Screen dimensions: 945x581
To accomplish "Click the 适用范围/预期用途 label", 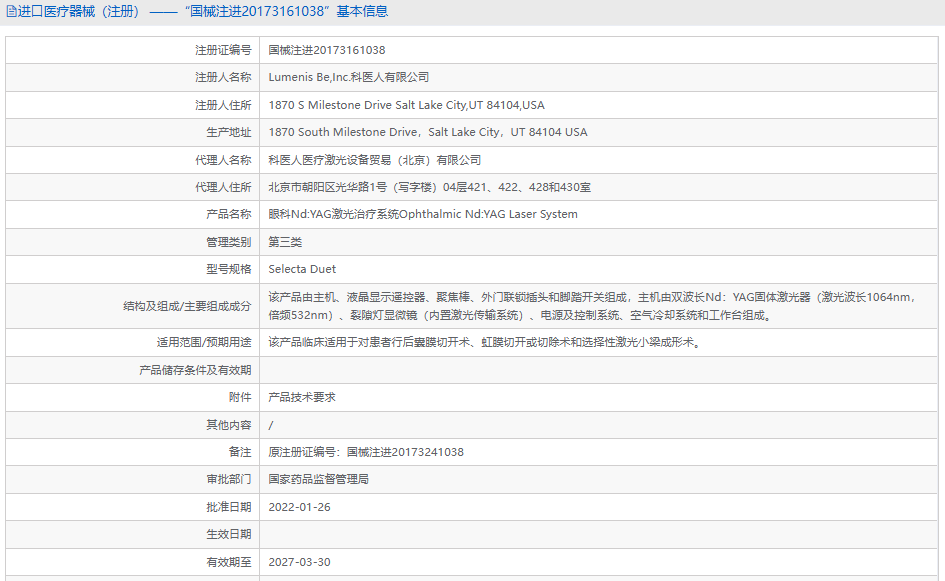I will pyautogui.click(x=204, y=342).
